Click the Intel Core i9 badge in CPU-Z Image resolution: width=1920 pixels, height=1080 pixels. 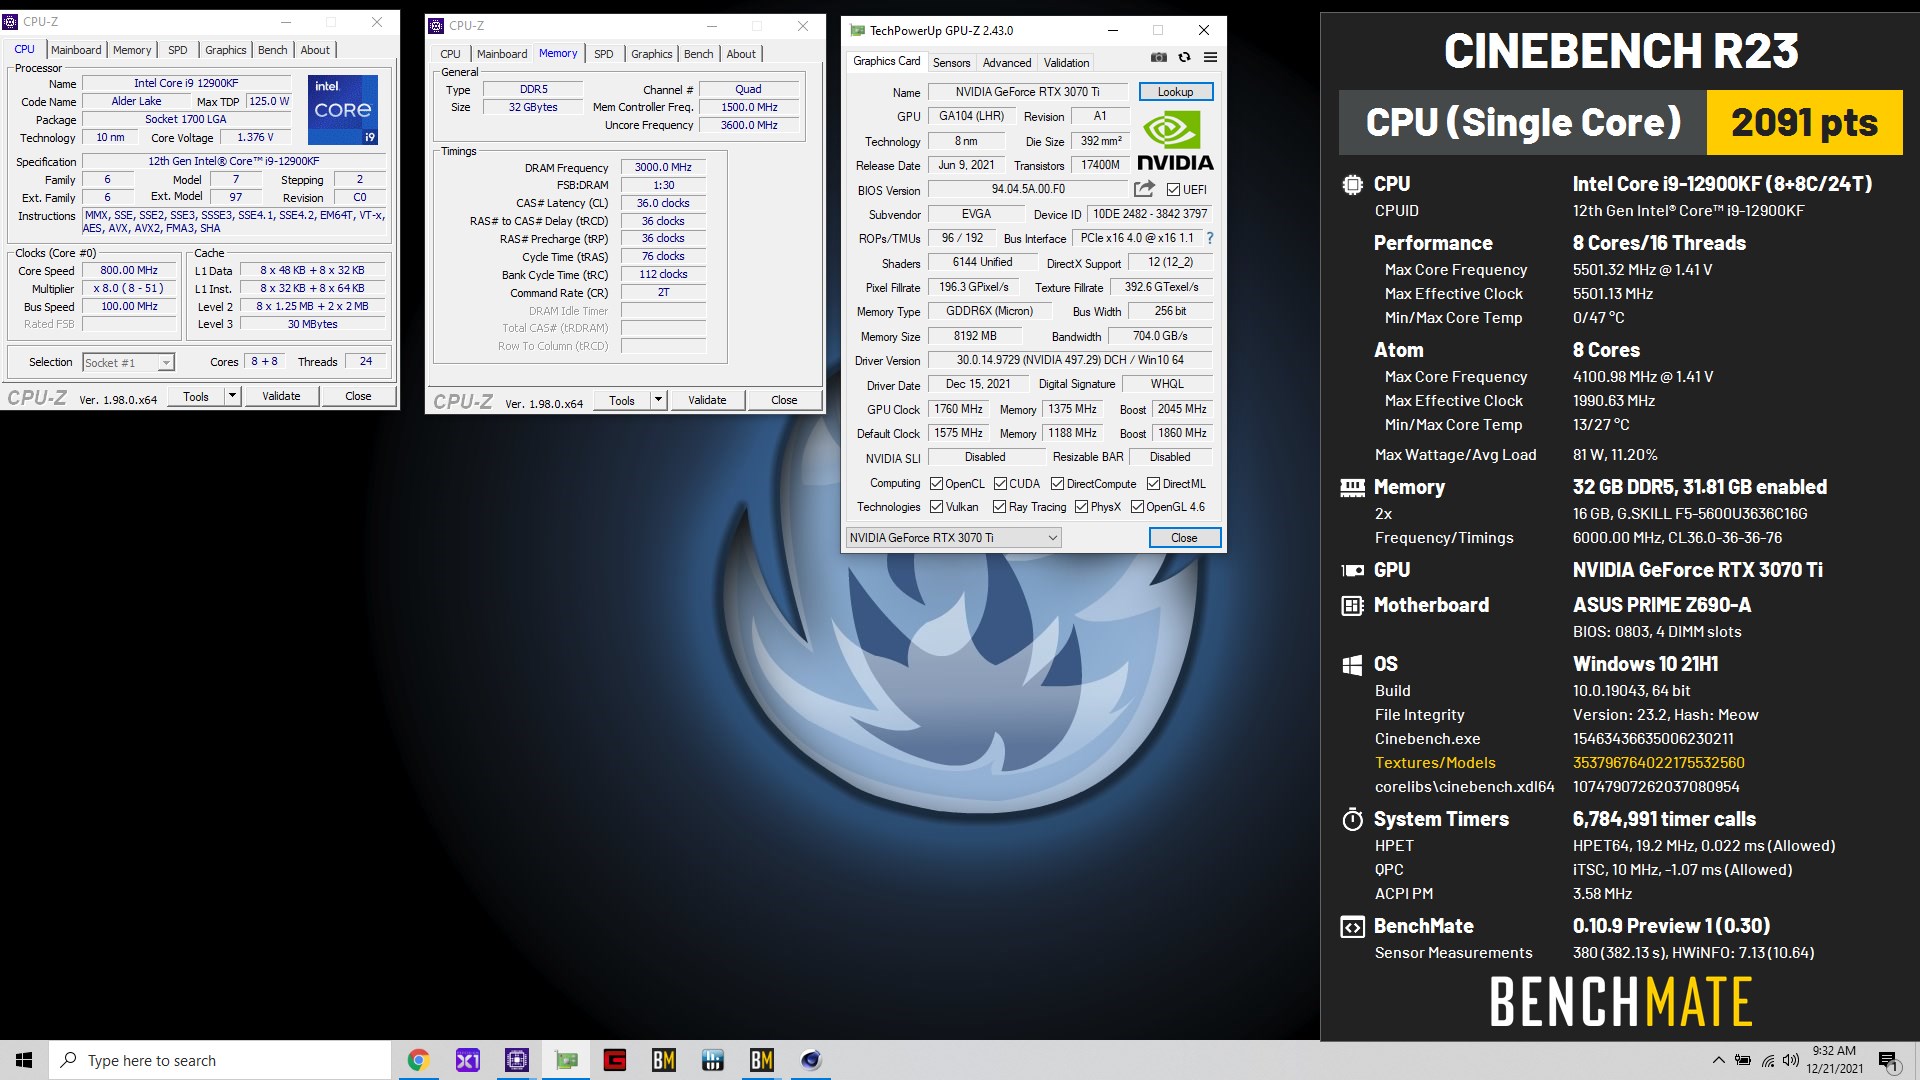point(343,109)
